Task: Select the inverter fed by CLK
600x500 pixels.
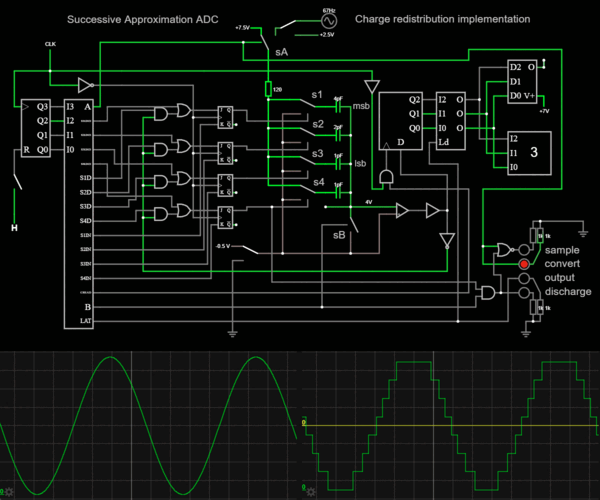Action: [x=86, y=85]
